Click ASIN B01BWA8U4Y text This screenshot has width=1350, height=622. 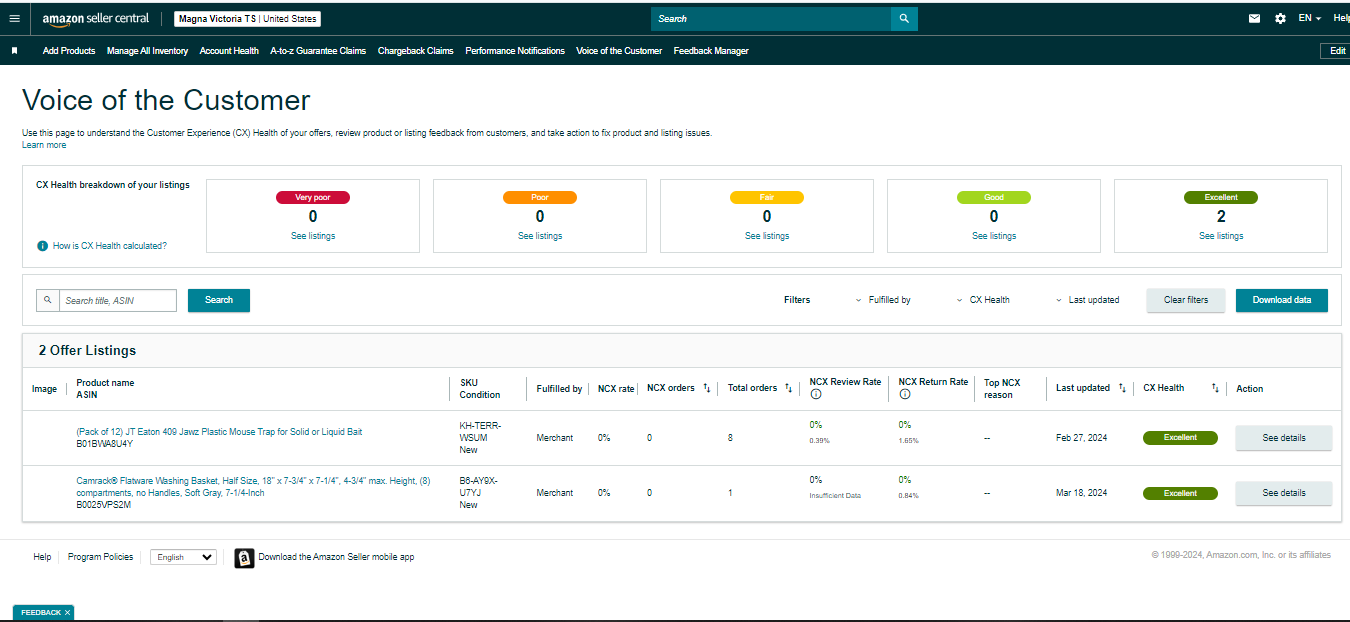[104, 444]
